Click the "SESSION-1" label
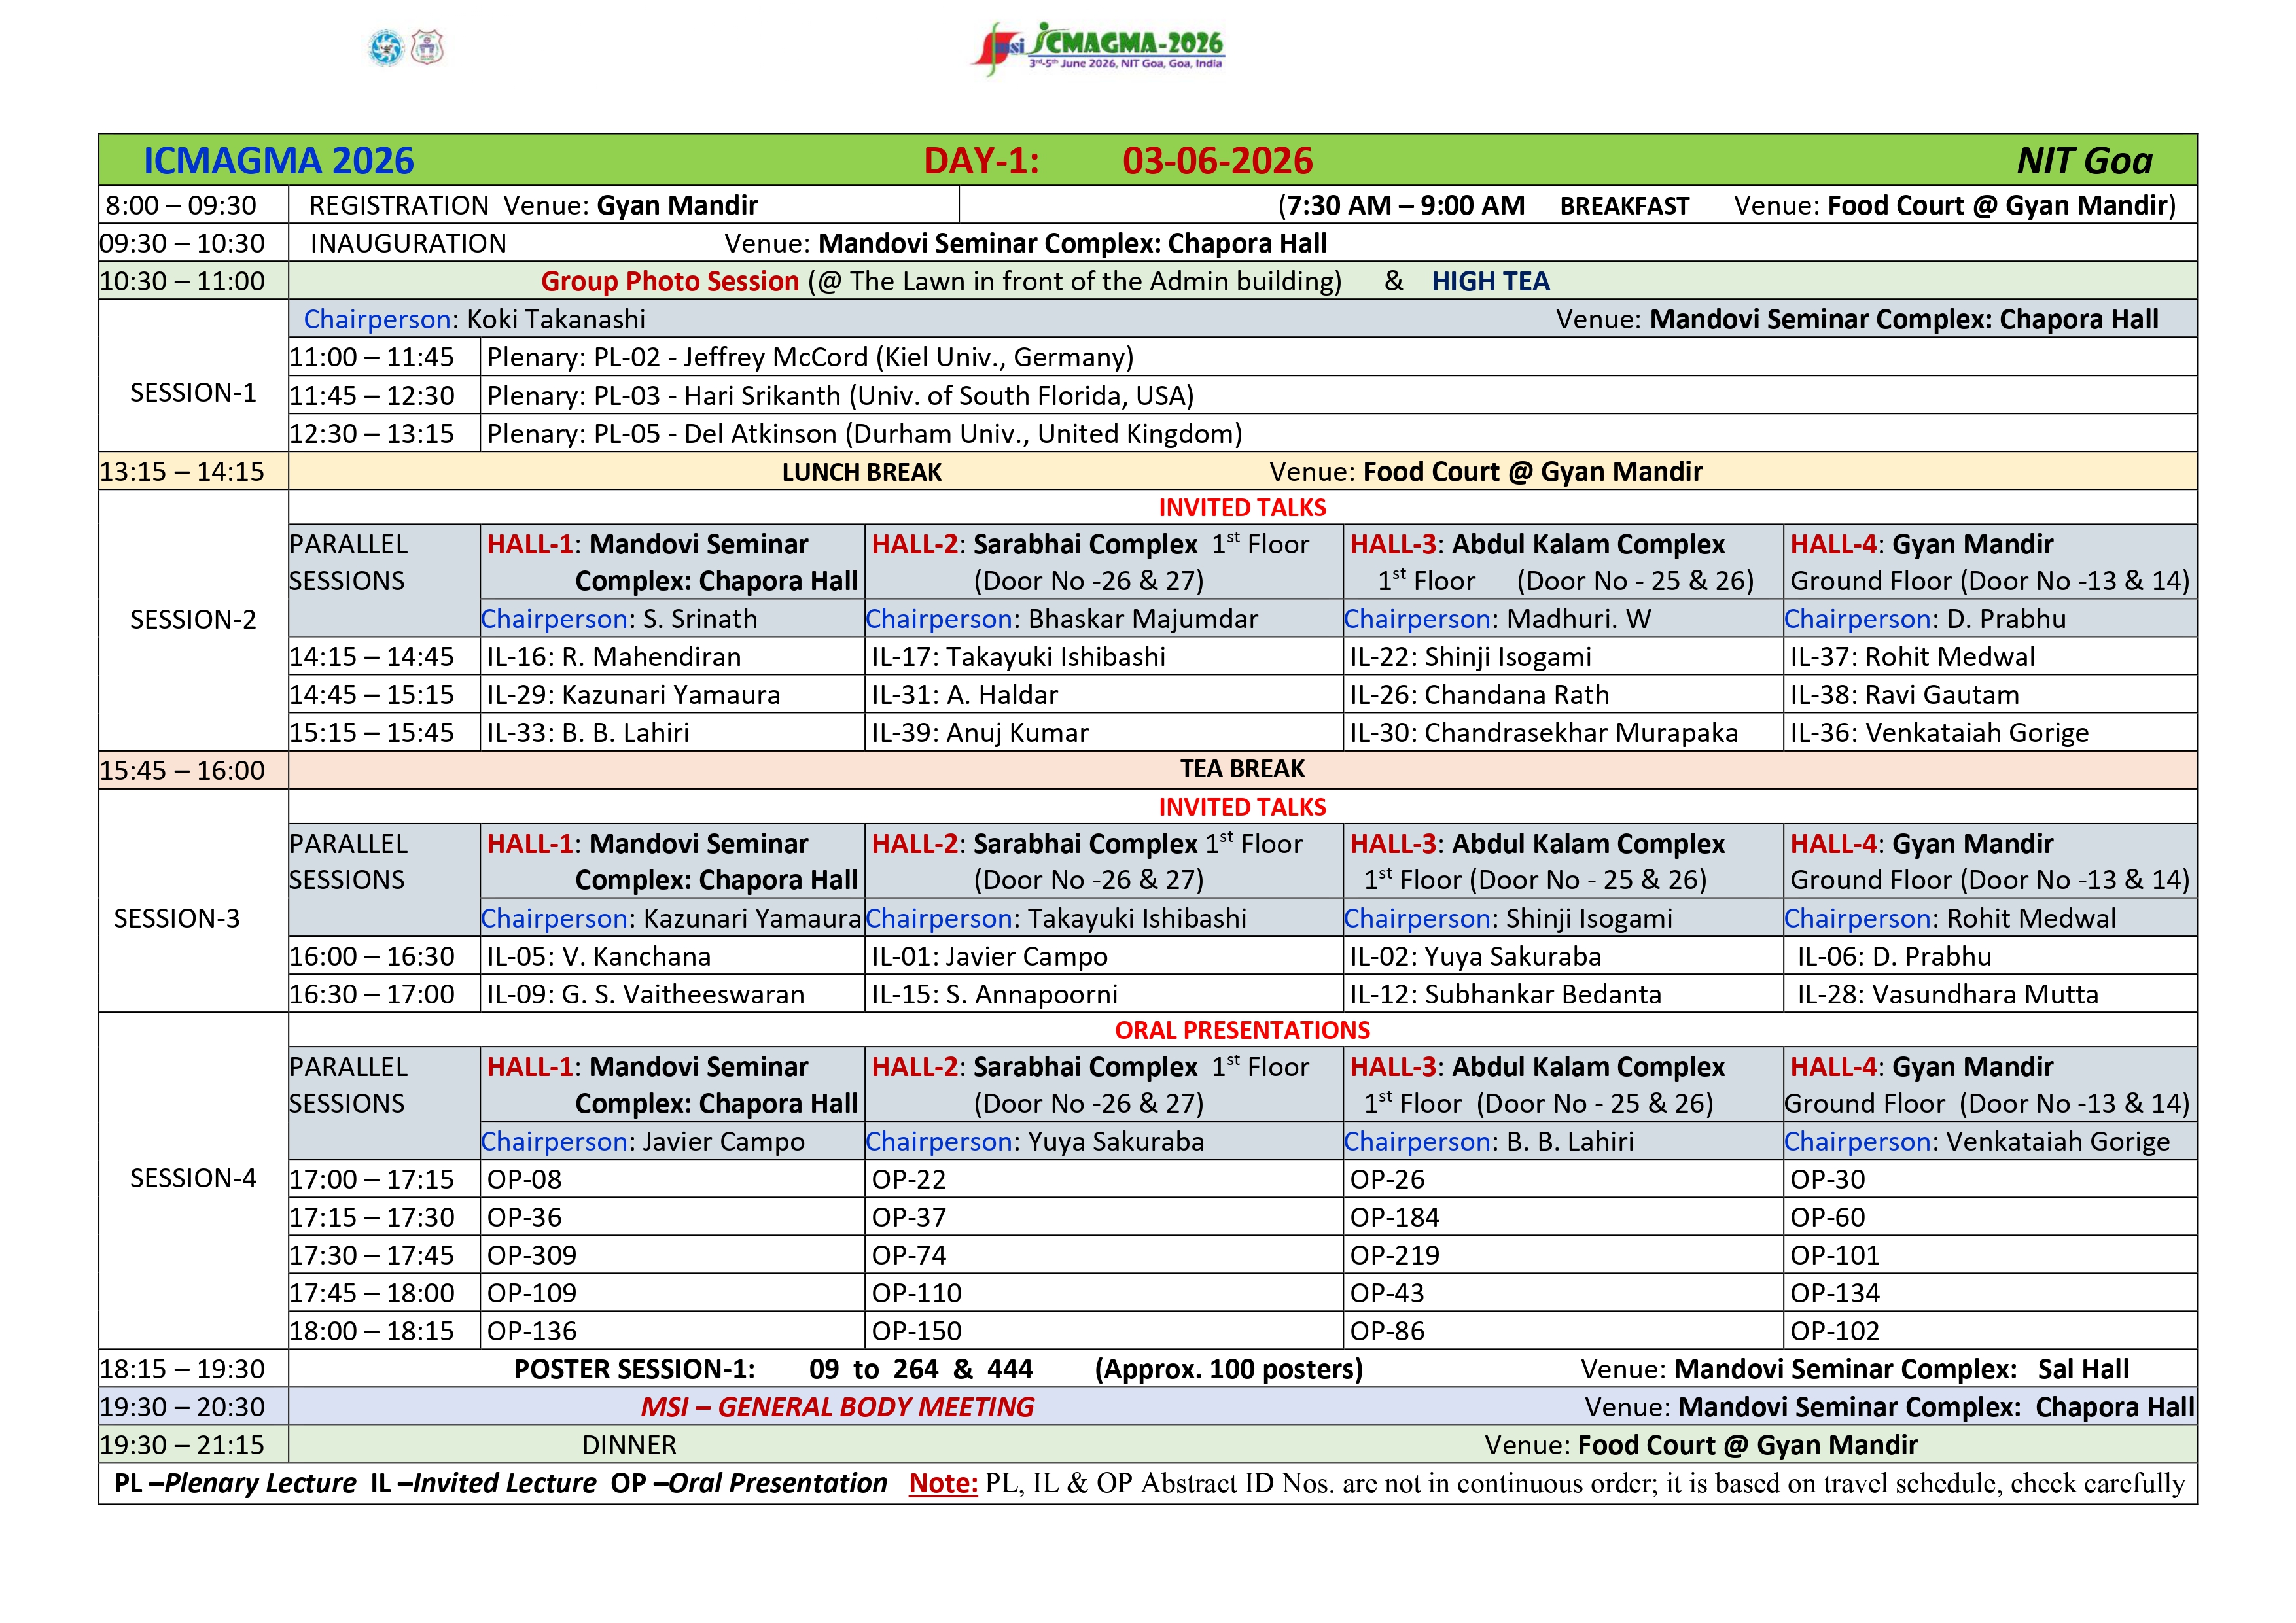The image size is (2296, 1623). tap(193, 393)
